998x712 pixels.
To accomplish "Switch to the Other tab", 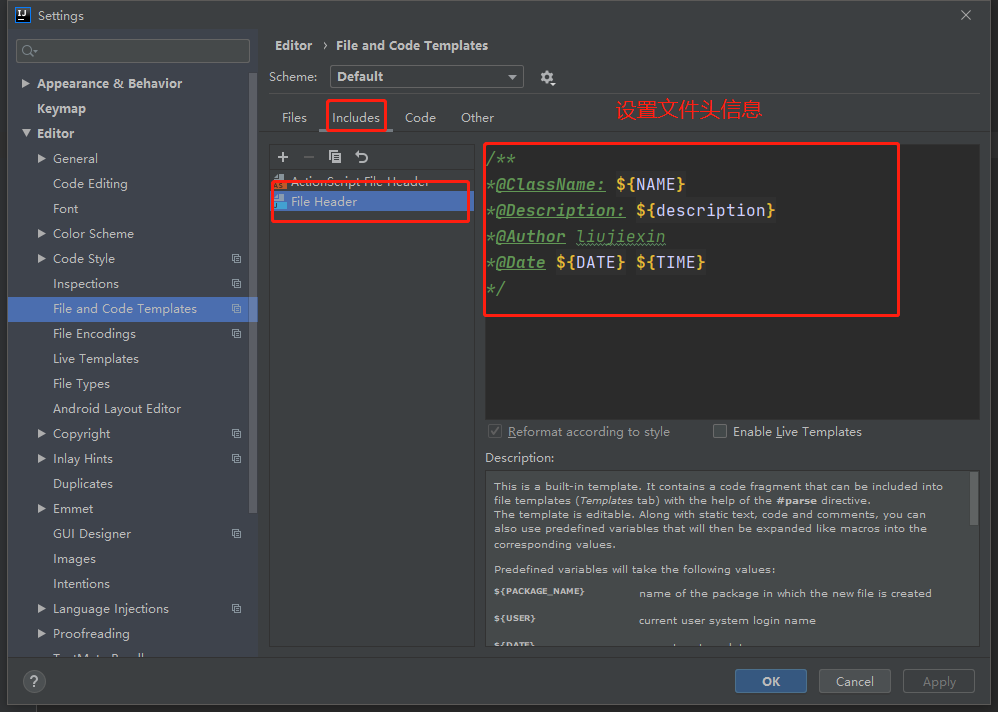I will pos(477,118).
